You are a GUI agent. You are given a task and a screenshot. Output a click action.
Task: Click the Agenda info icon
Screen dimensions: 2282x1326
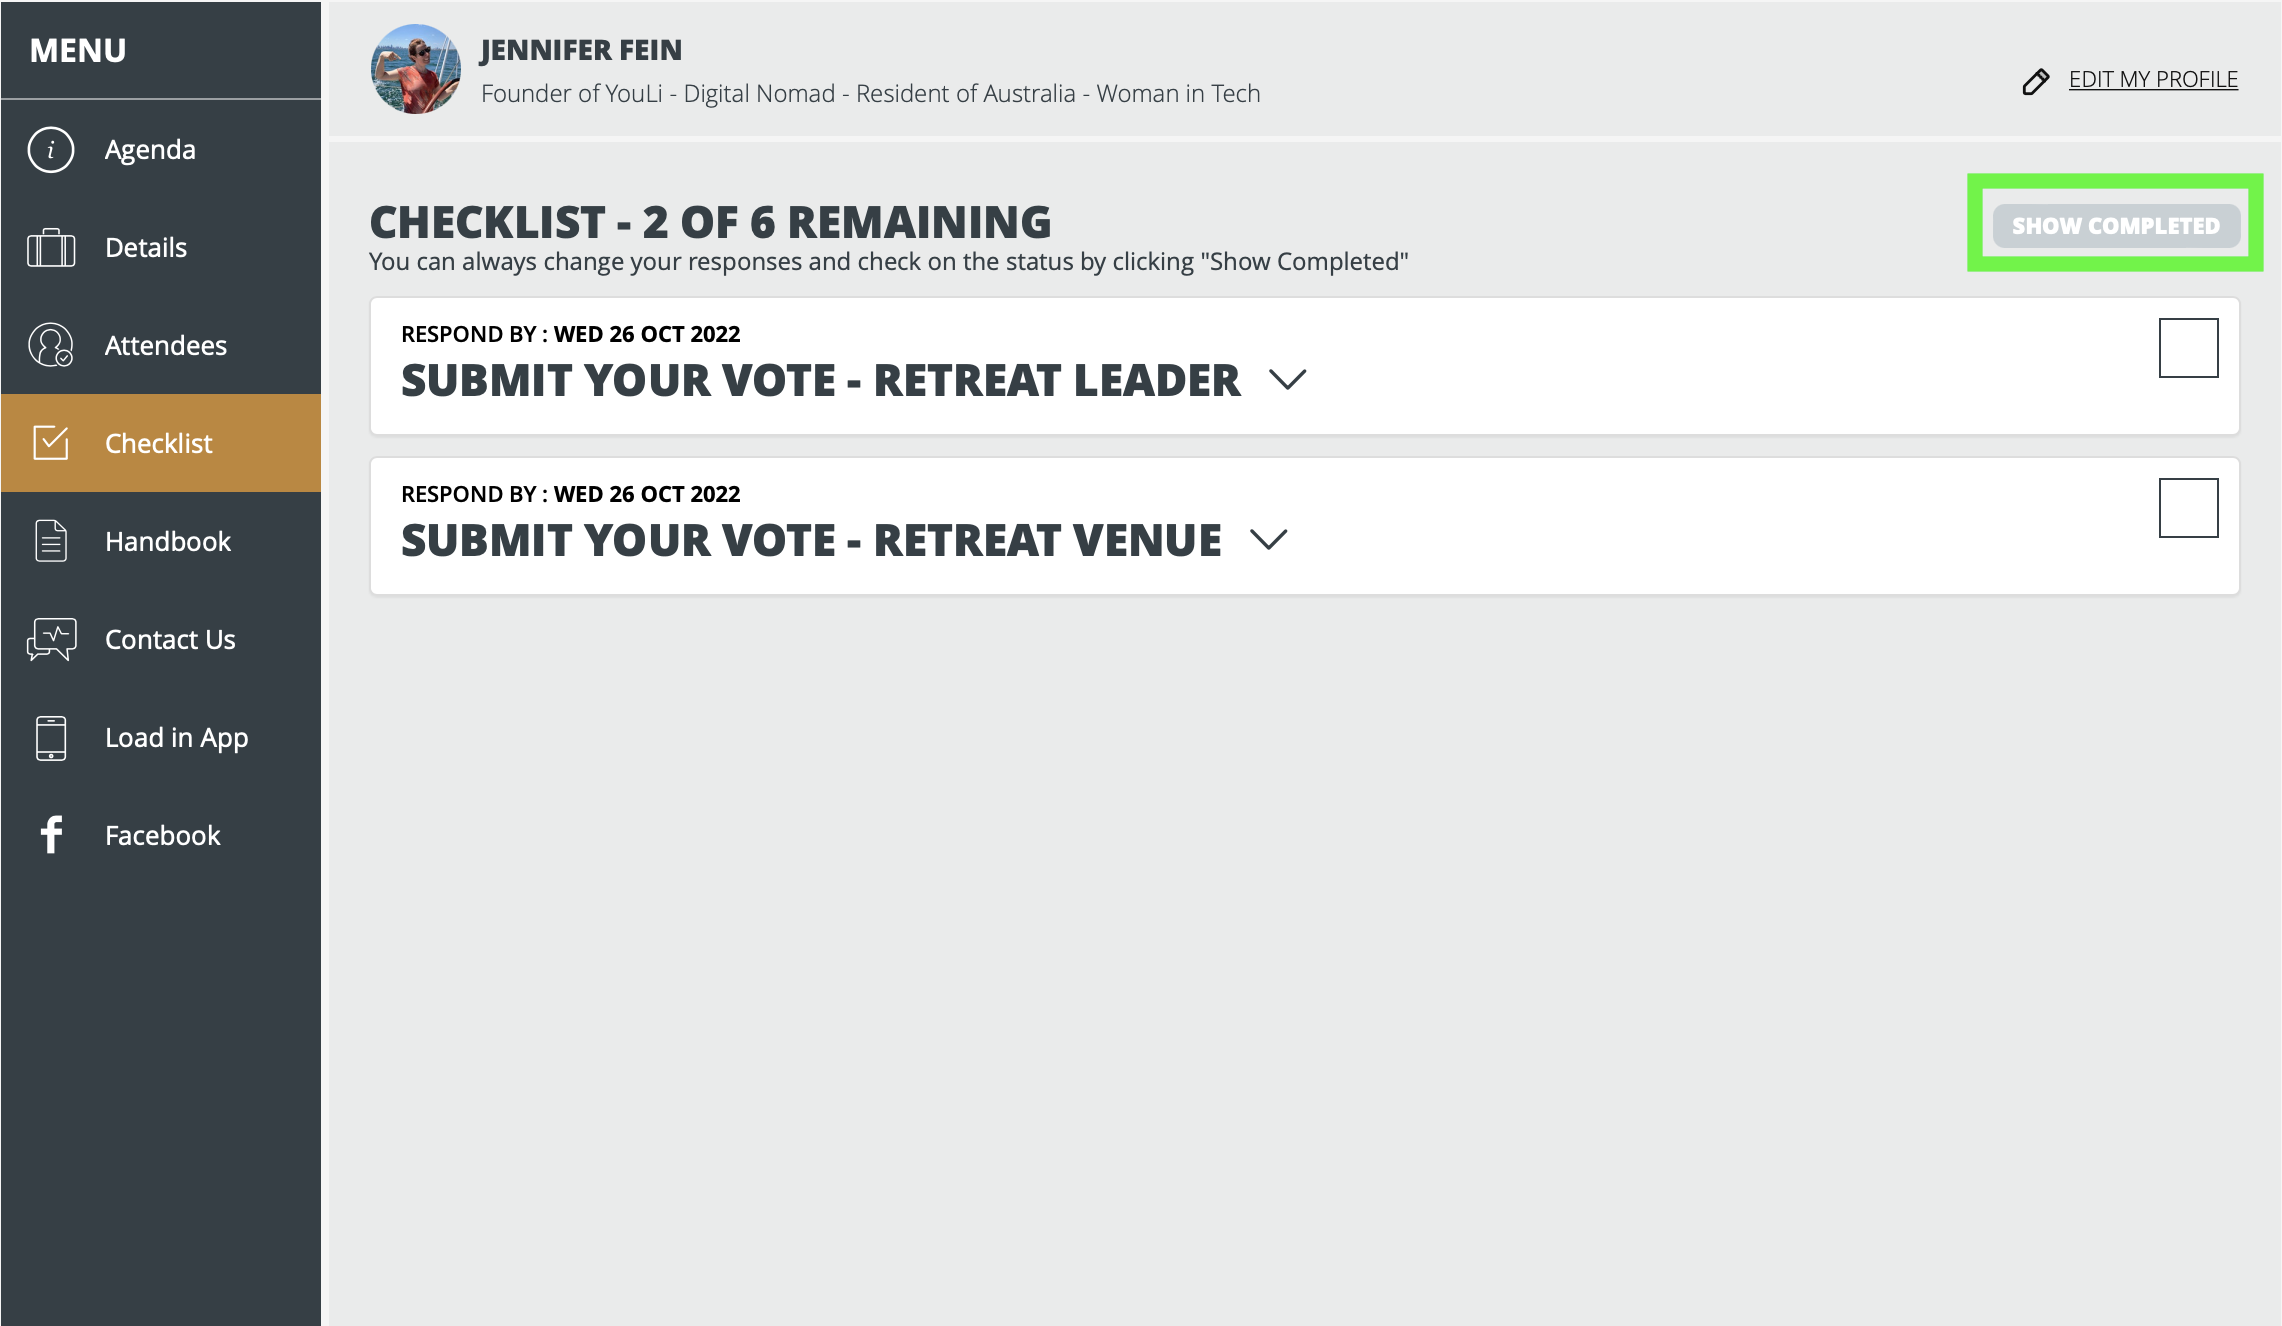pos(51,150)
